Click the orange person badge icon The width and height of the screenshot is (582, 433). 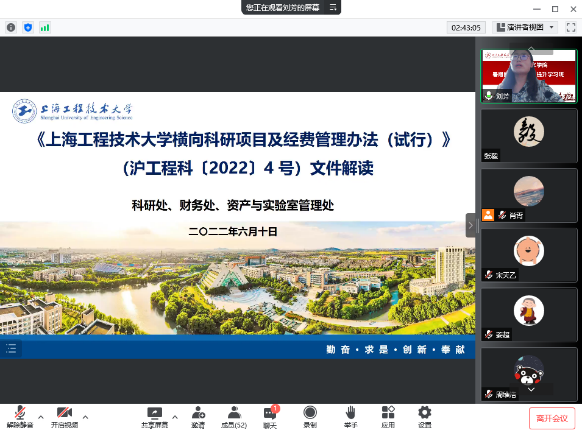coord(488,215)
